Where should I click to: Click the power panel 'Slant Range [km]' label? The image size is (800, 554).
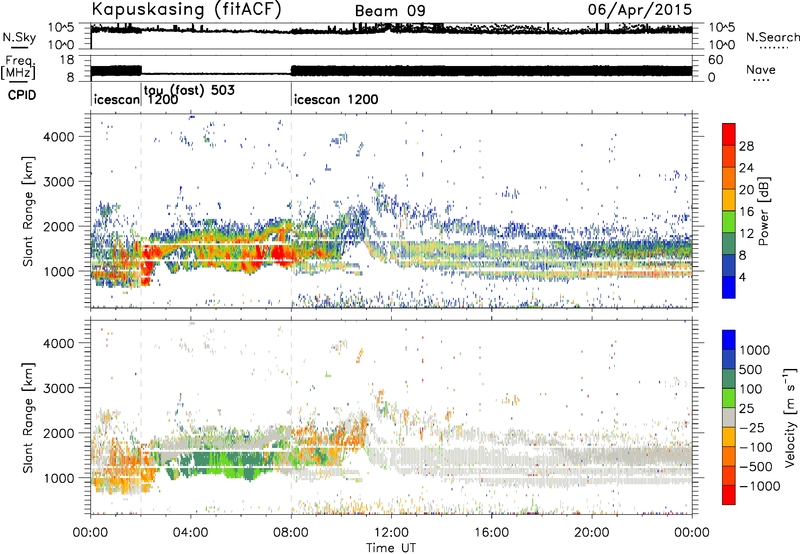click(28, 212)
